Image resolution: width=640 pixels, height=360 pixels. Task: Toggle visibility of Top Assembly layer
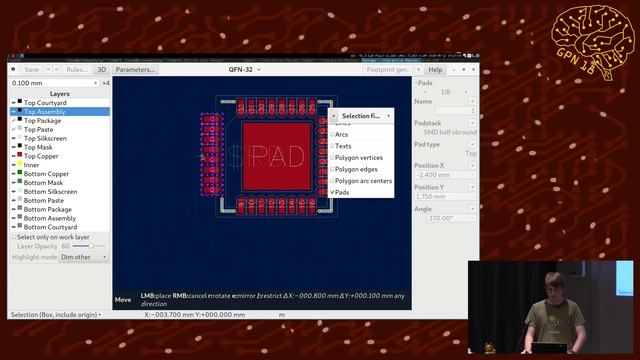(13, 111)
